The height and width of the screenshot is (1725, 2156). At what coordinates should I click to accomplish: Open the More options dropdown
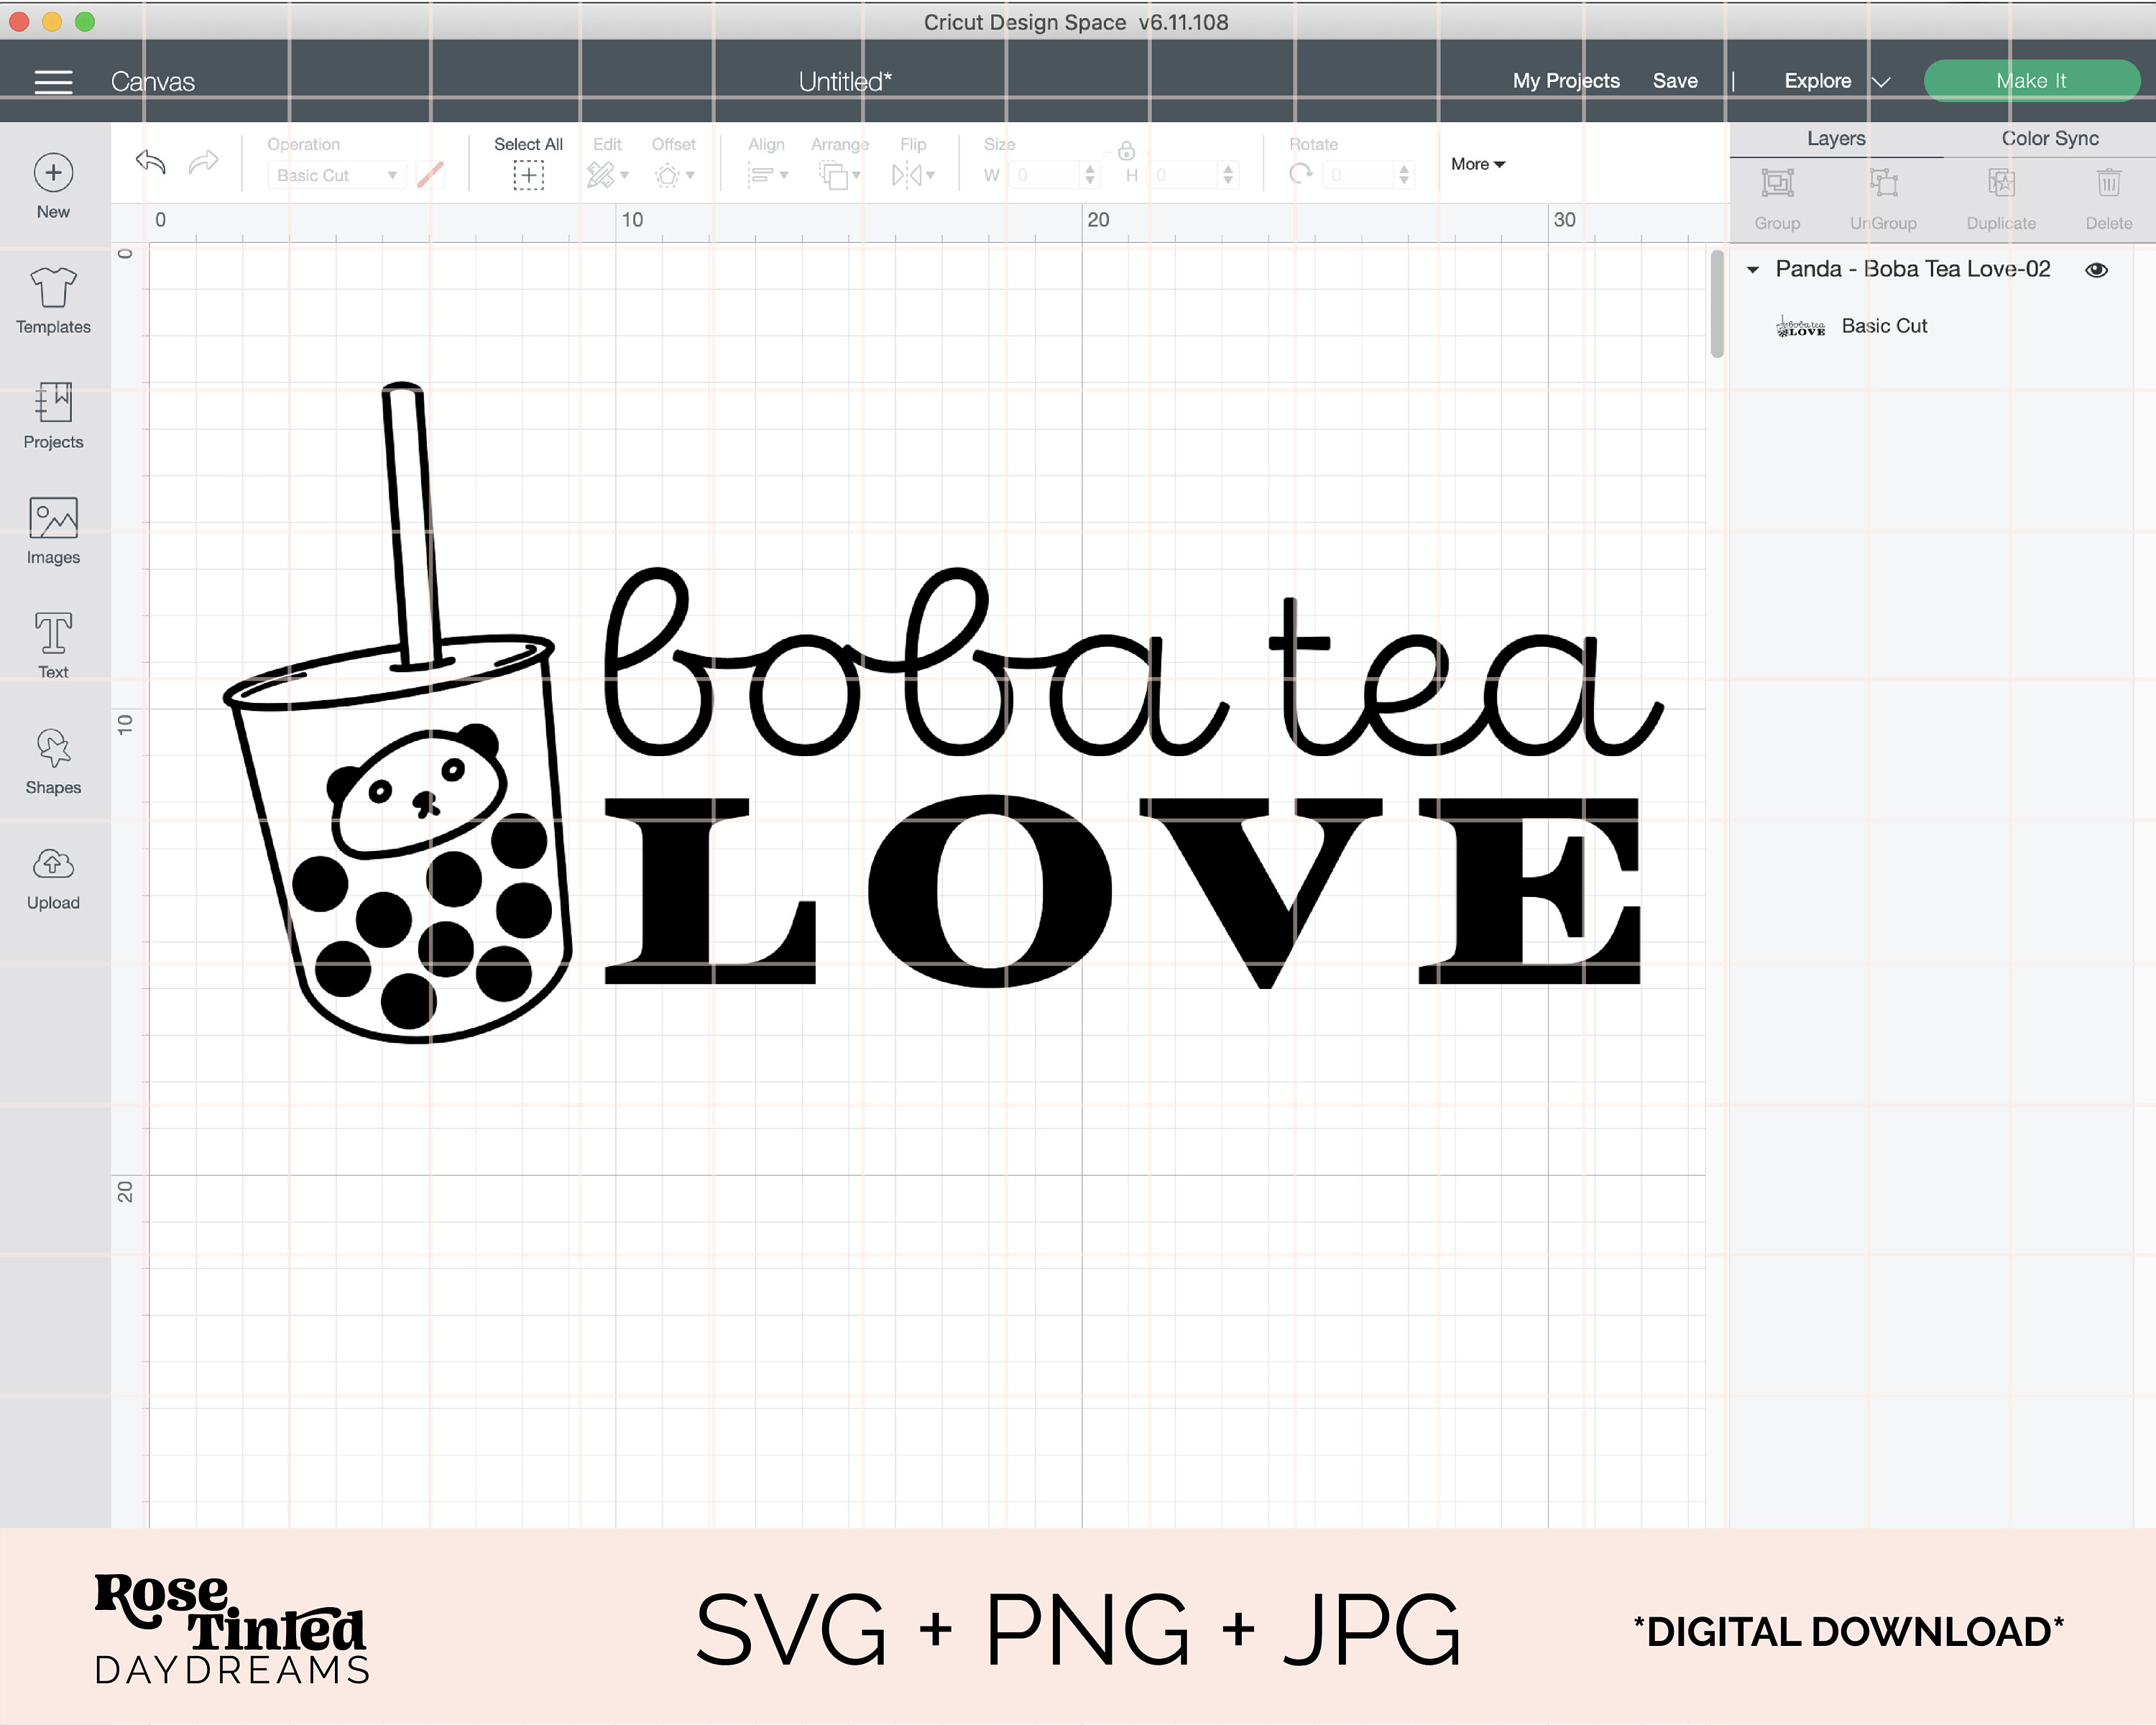[1477, 164]
